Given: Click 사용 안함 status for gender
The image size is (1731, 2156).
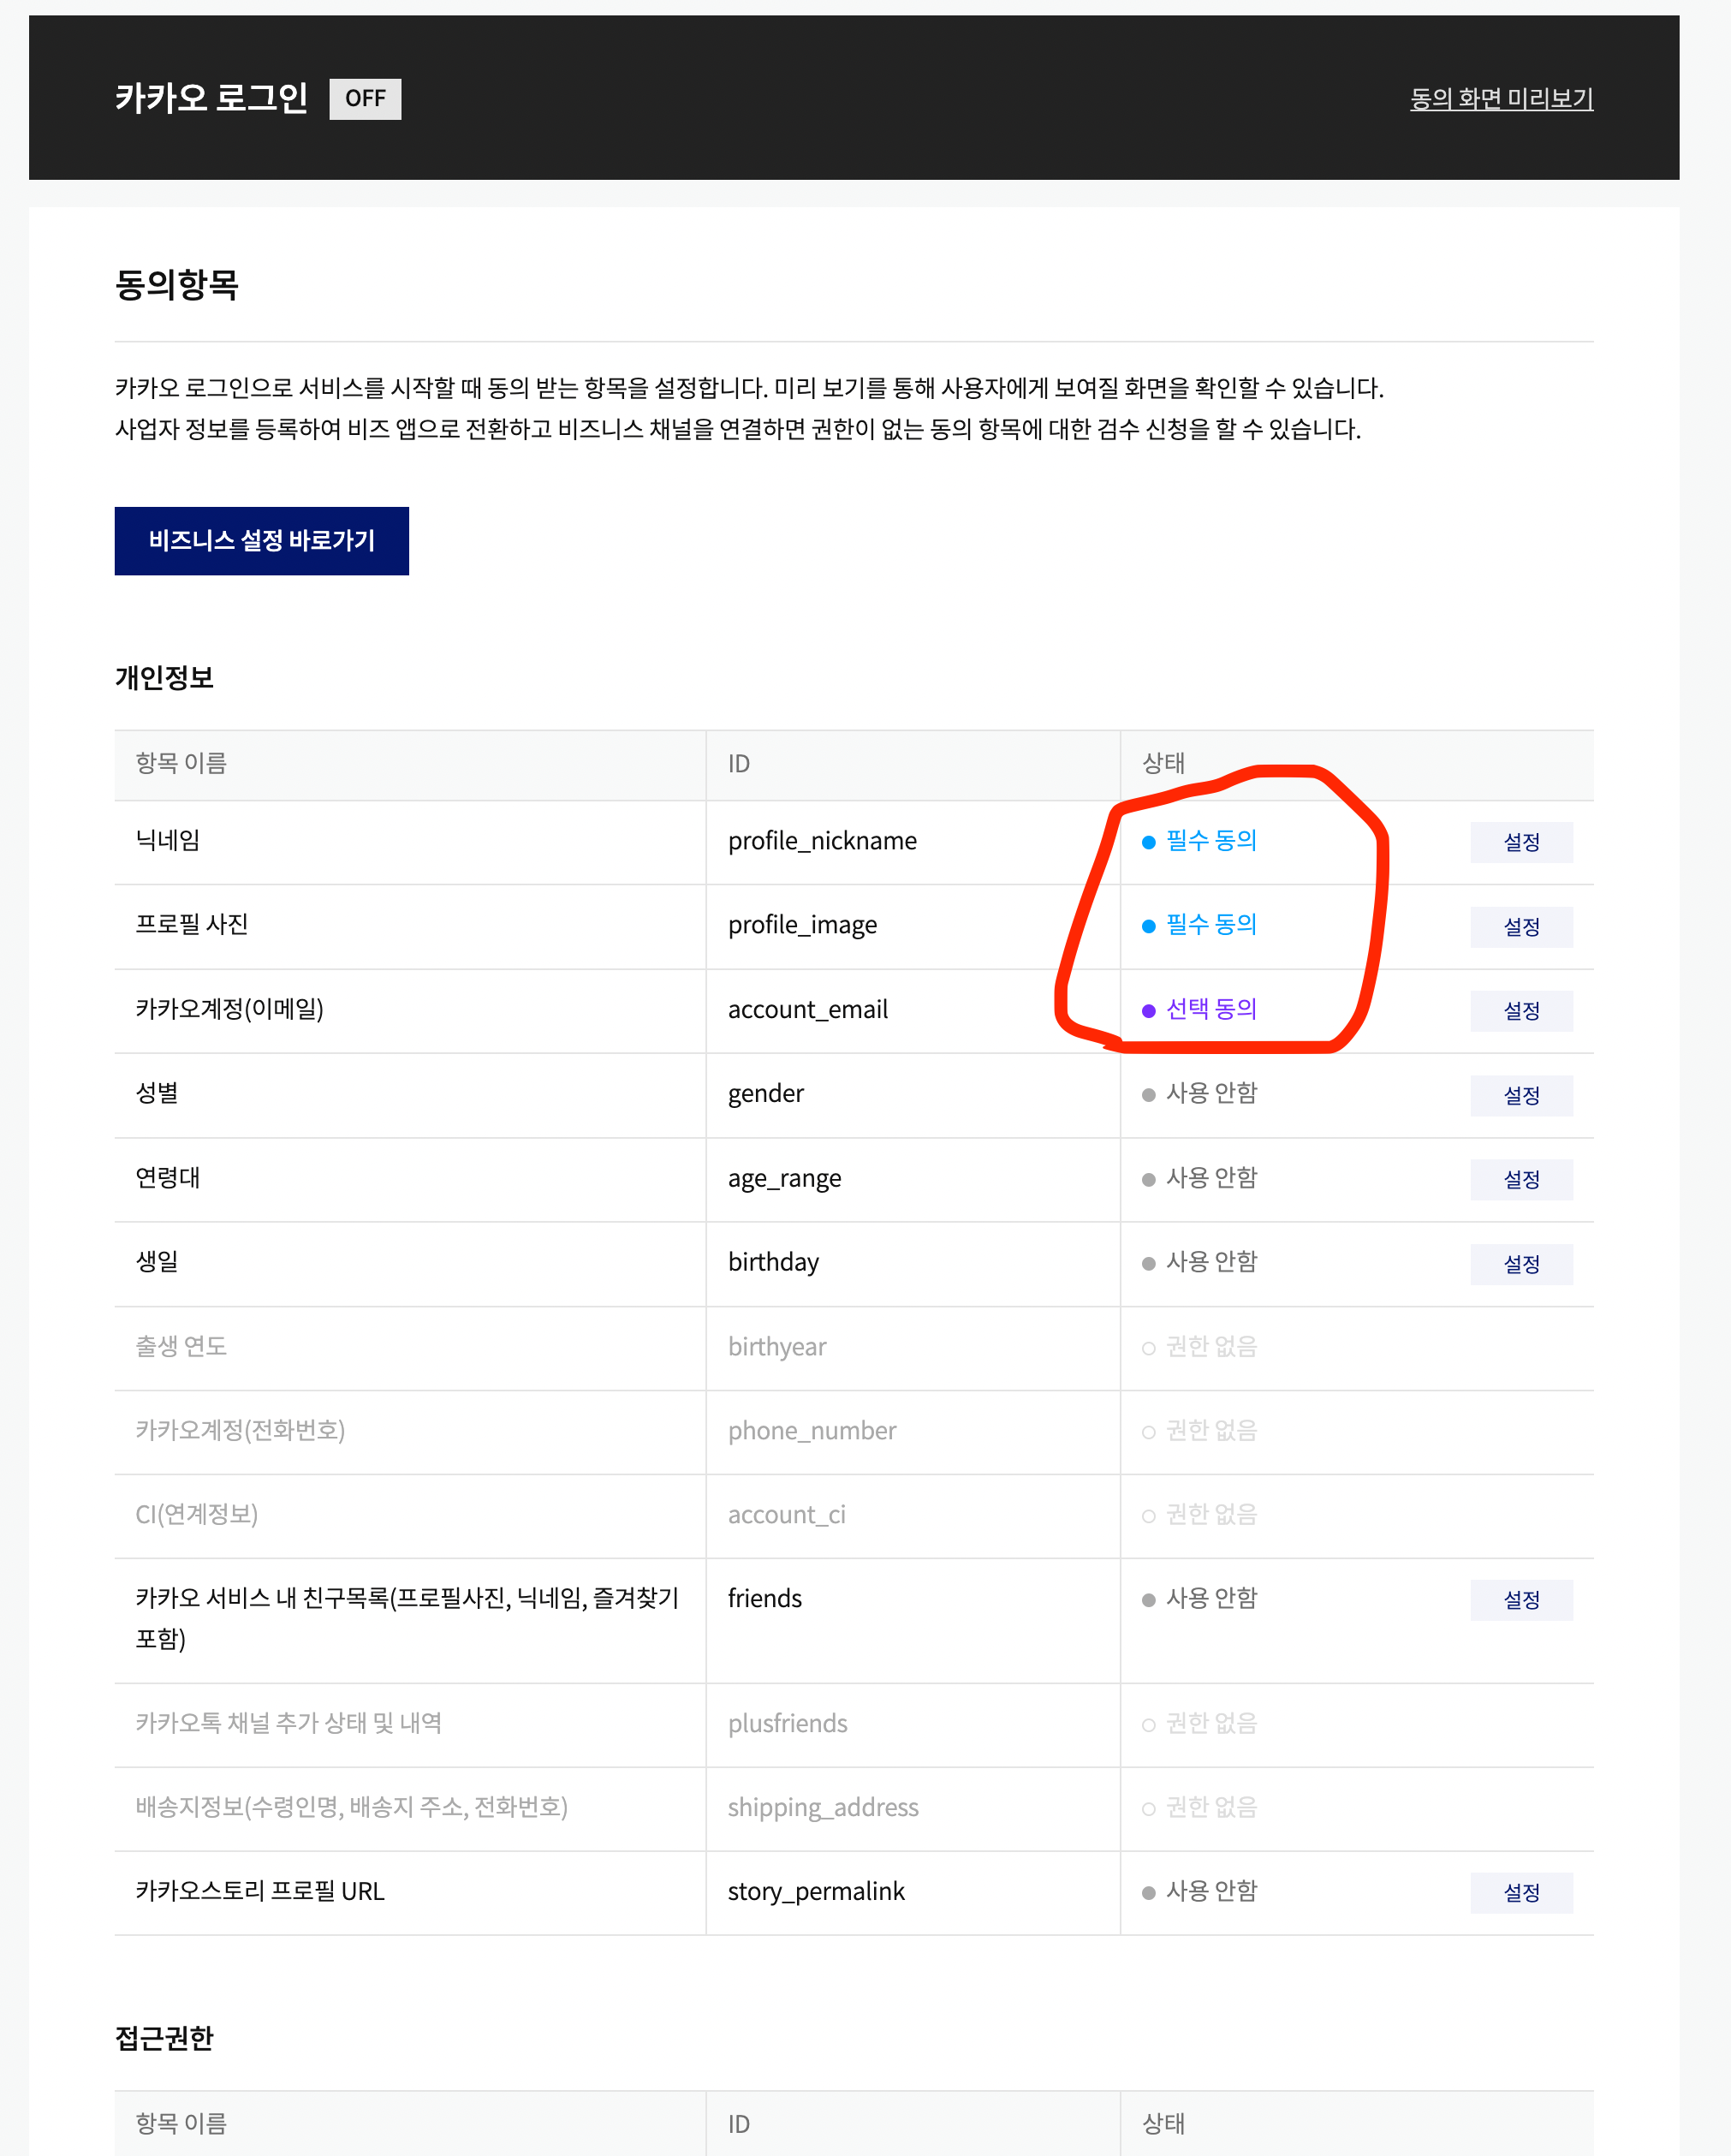Looking at the screenshot, I should coord(1210,1093).
